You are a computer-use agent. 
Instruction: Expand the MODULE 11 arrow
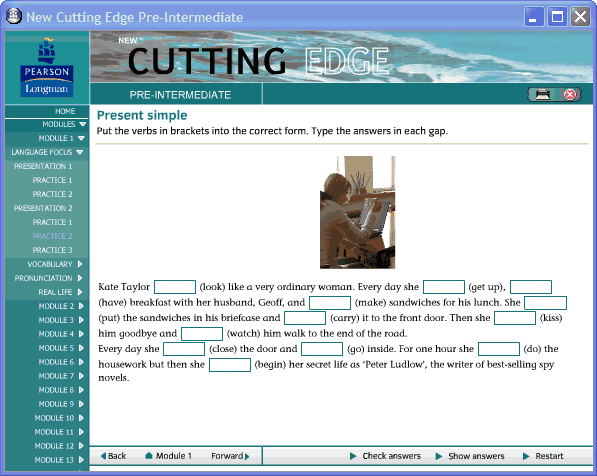tap(81, 432)
